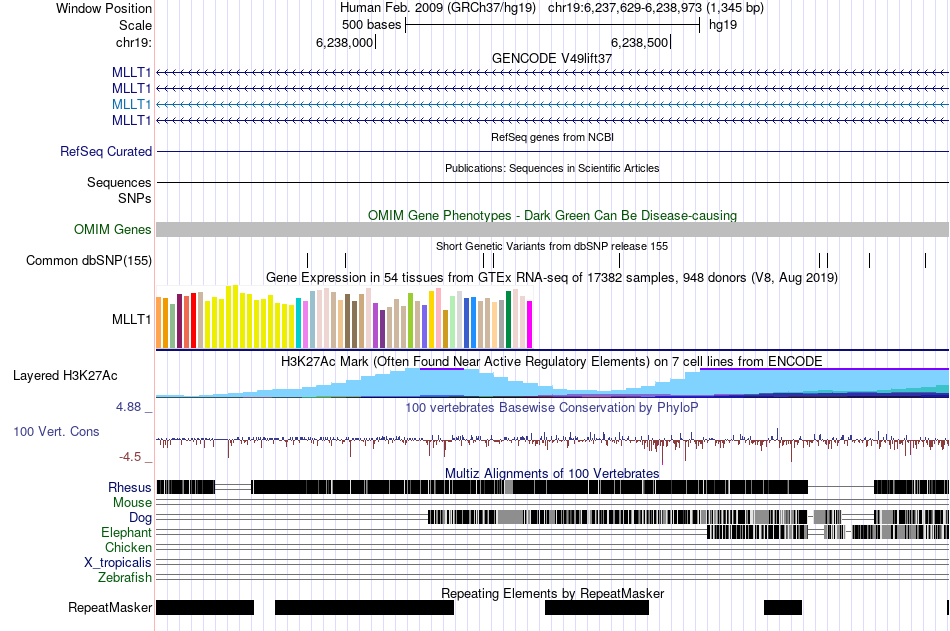Open the OMIM Genes track label
The width and height of the screenshot is (950, 631).
click(x=113, y=229)
